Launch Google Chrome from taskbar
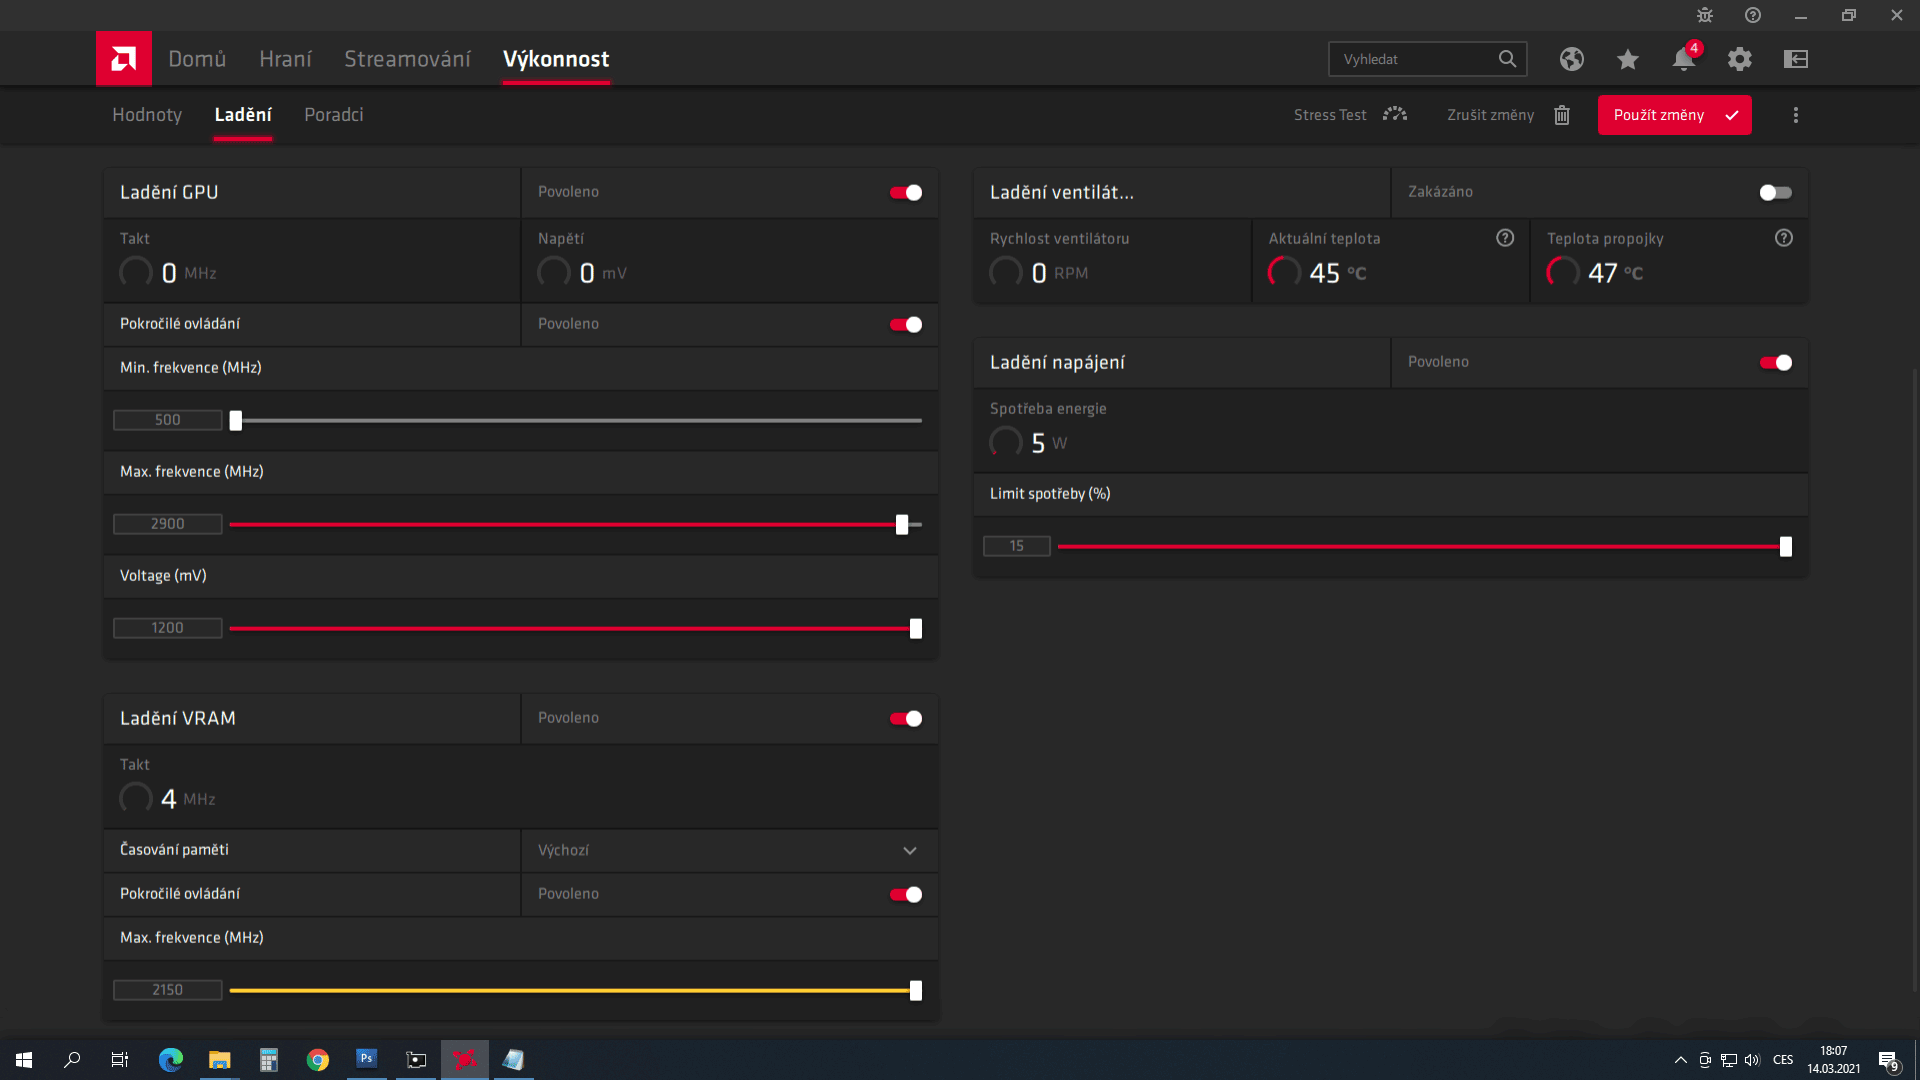The height and width of the screenshot is (1080, 1920). 318,1060
